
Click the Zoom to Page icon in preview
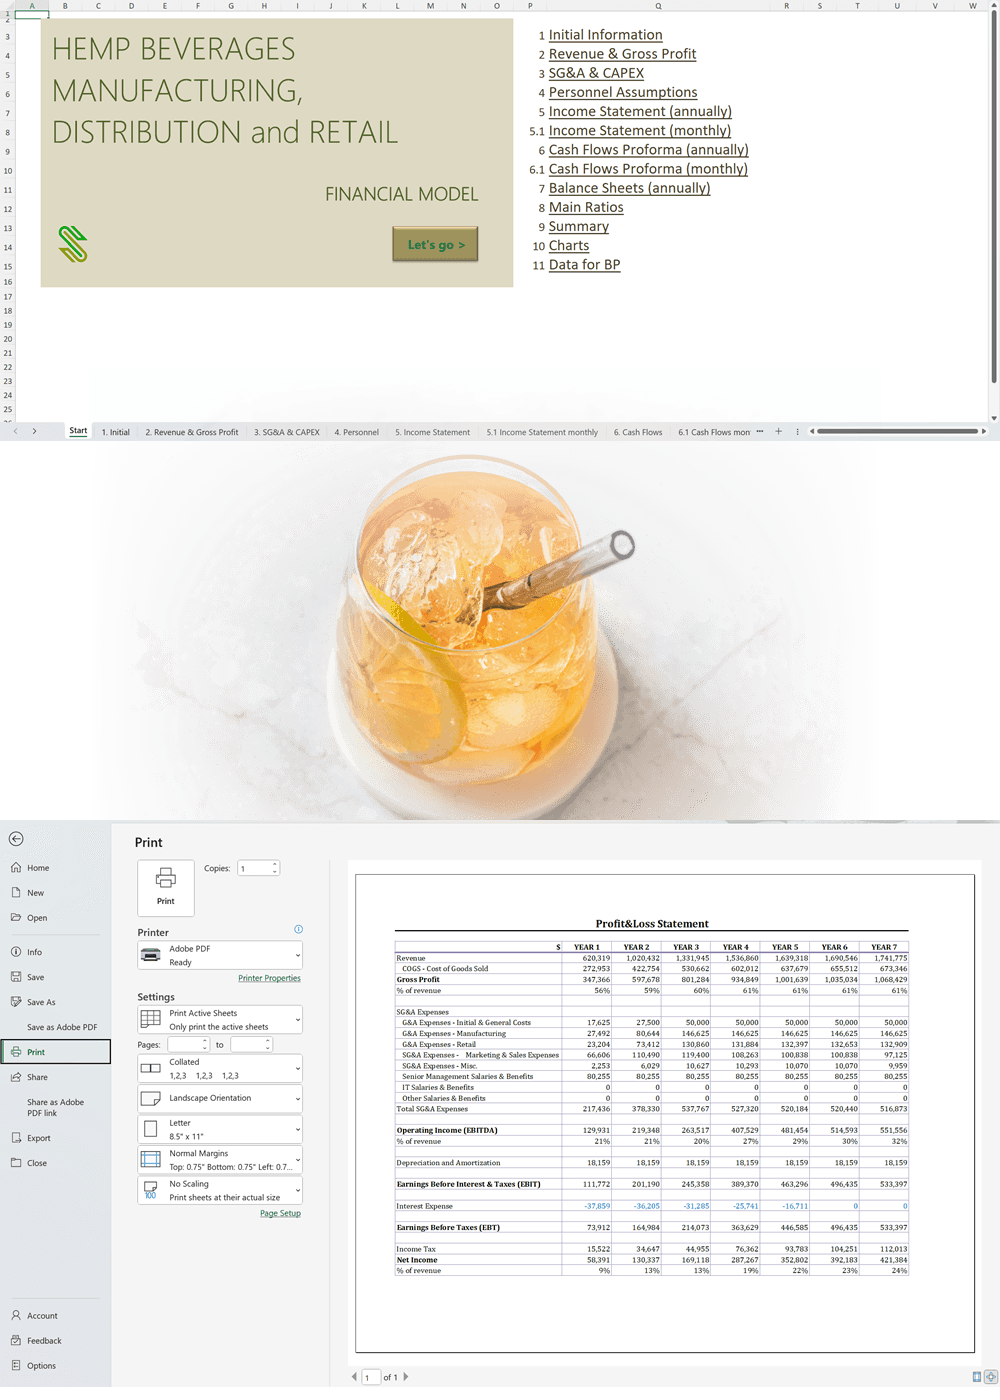click(x=990, y=1377)
